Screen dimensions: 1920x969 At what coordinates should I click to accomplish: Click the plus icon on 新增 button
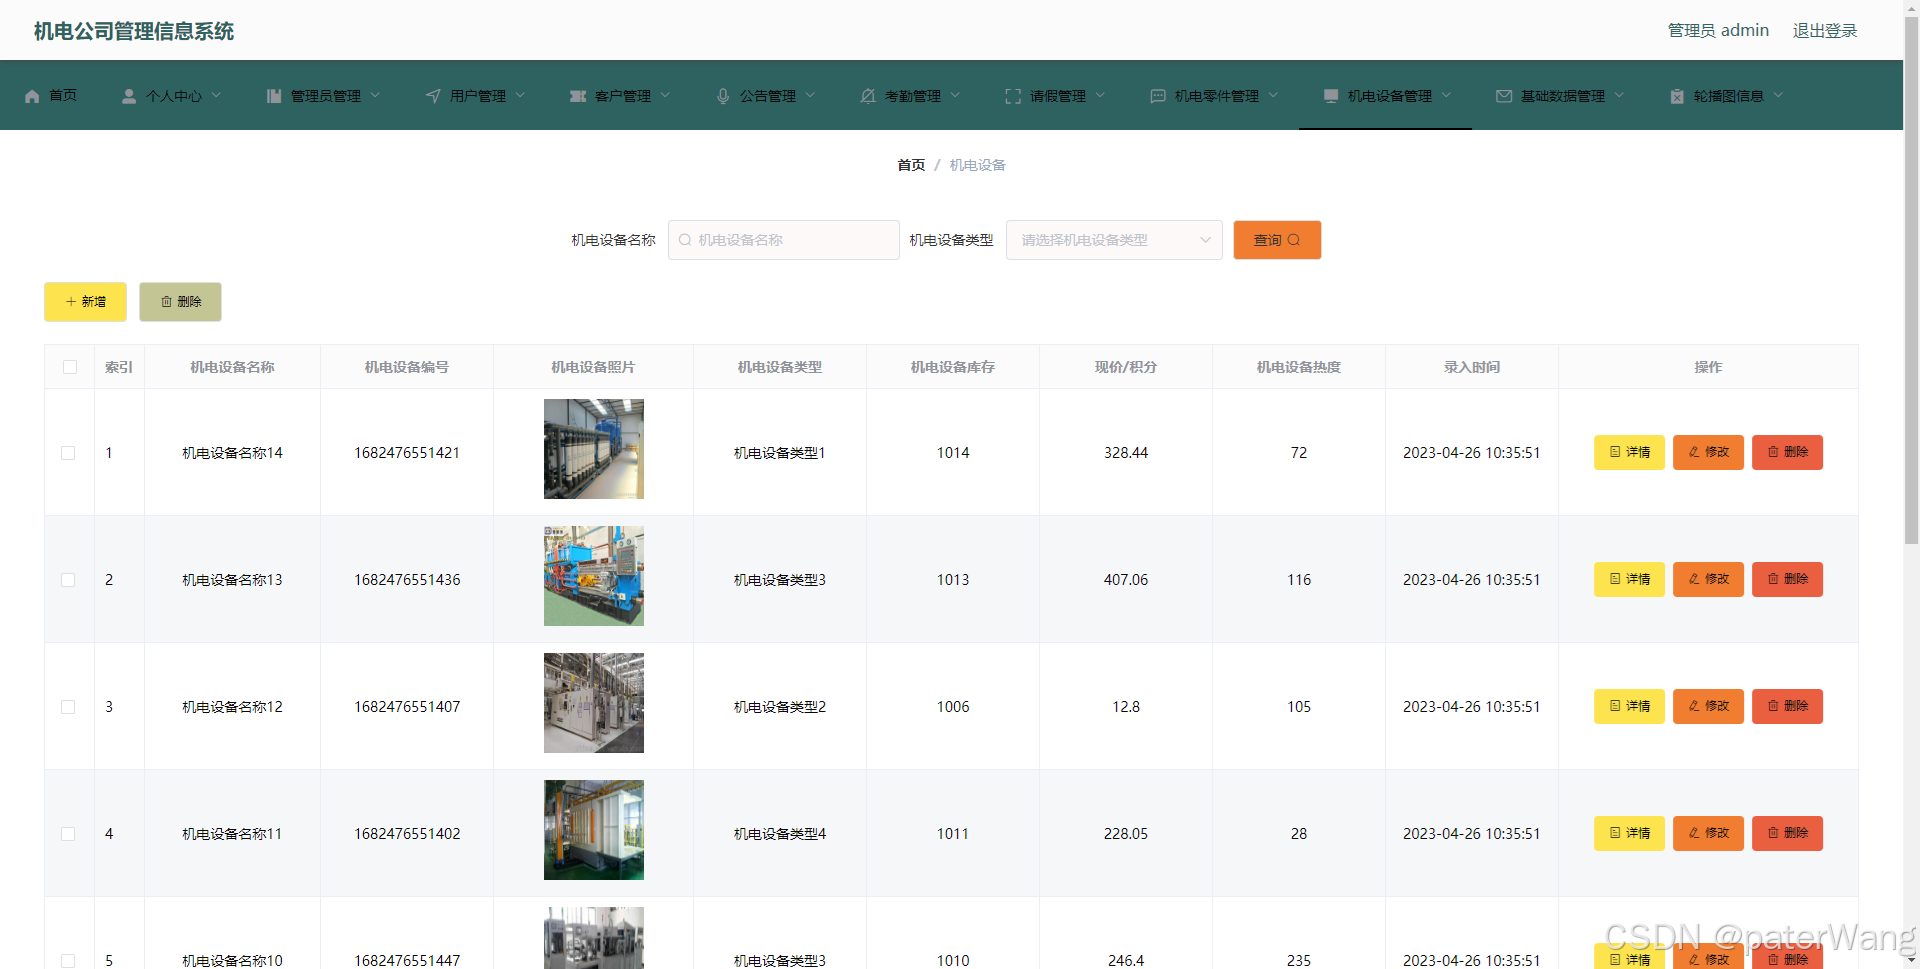pos(71,302)
